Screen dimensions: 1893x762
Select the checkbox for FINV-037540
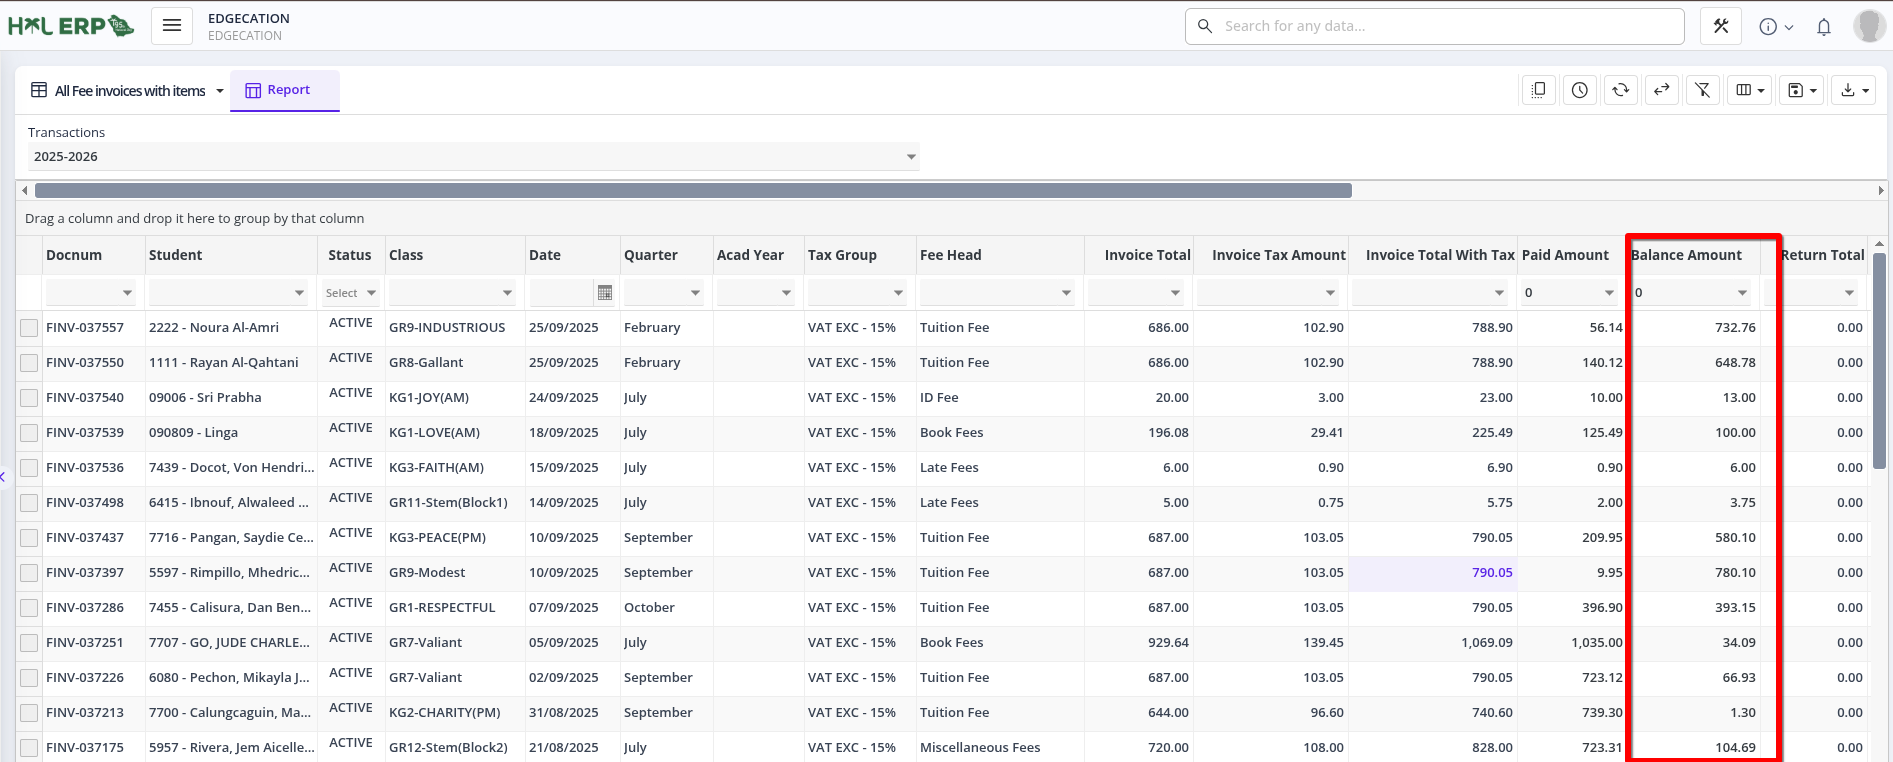29,398
